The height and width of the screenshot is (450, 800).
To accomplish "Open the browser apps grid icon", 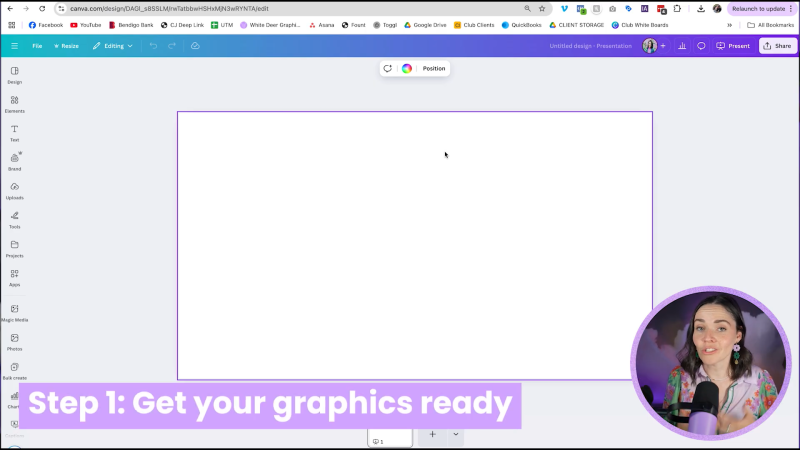I will tap(12, 25).
